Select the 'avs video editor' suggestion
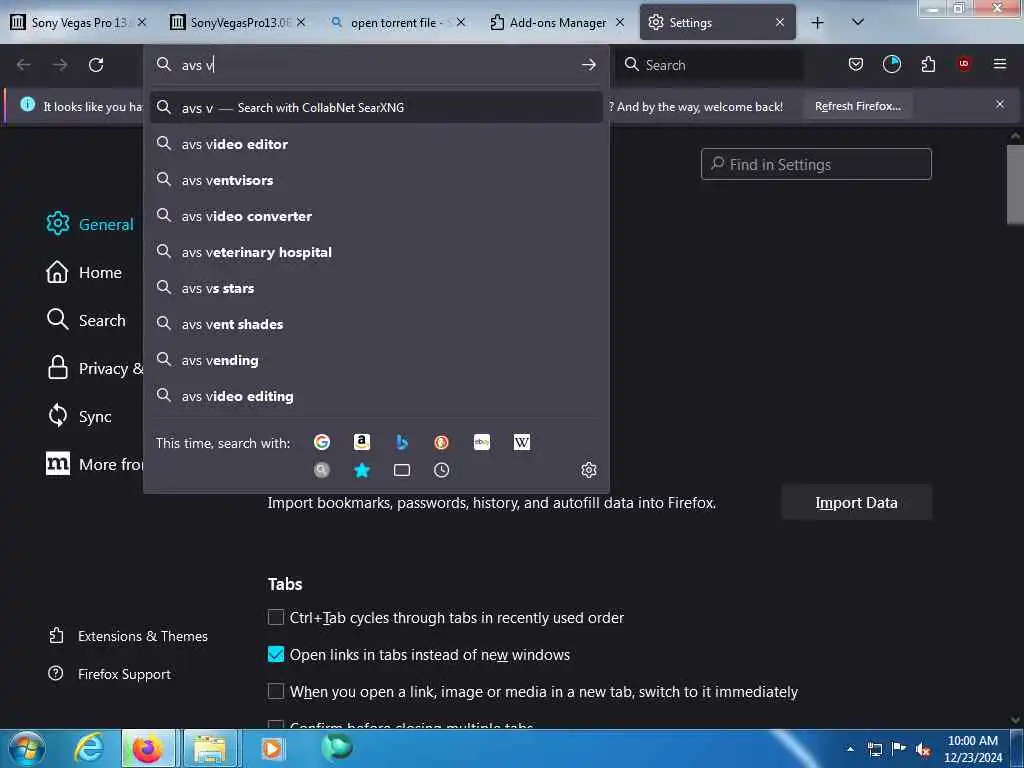 [x=376, y=144]
